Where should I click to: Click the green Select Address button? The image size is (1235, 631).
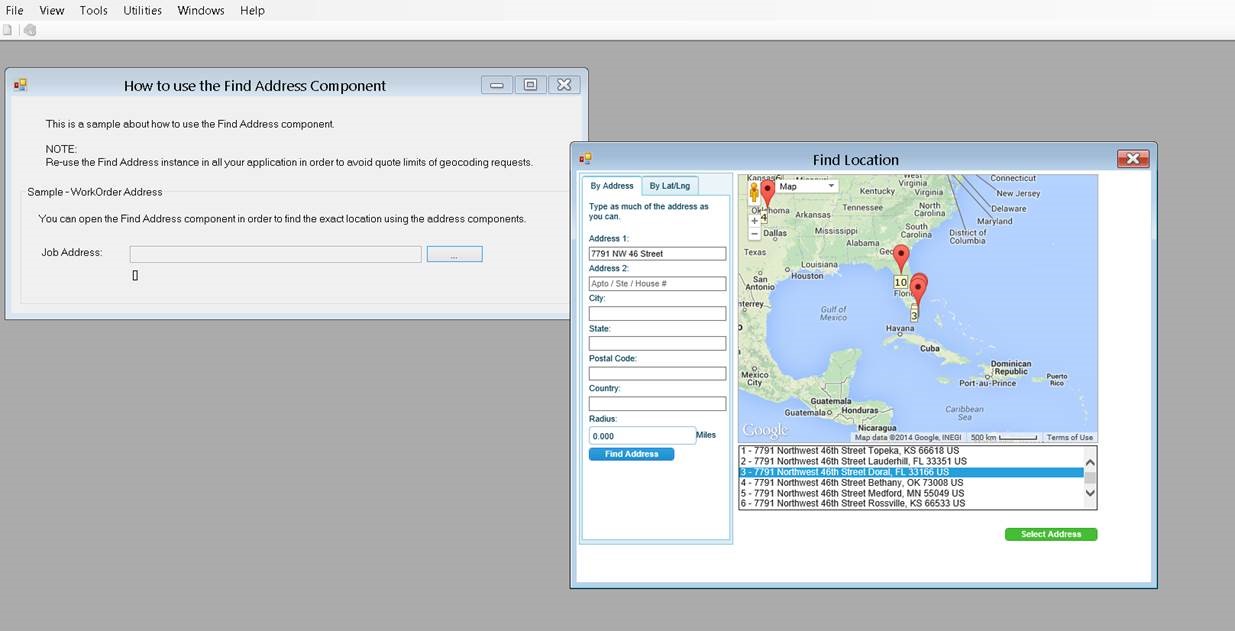(1051, 534)
